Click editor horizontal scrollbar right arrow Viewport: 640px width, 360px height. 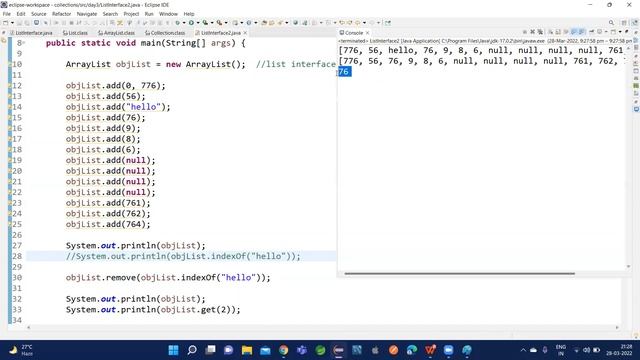[617, 327]
